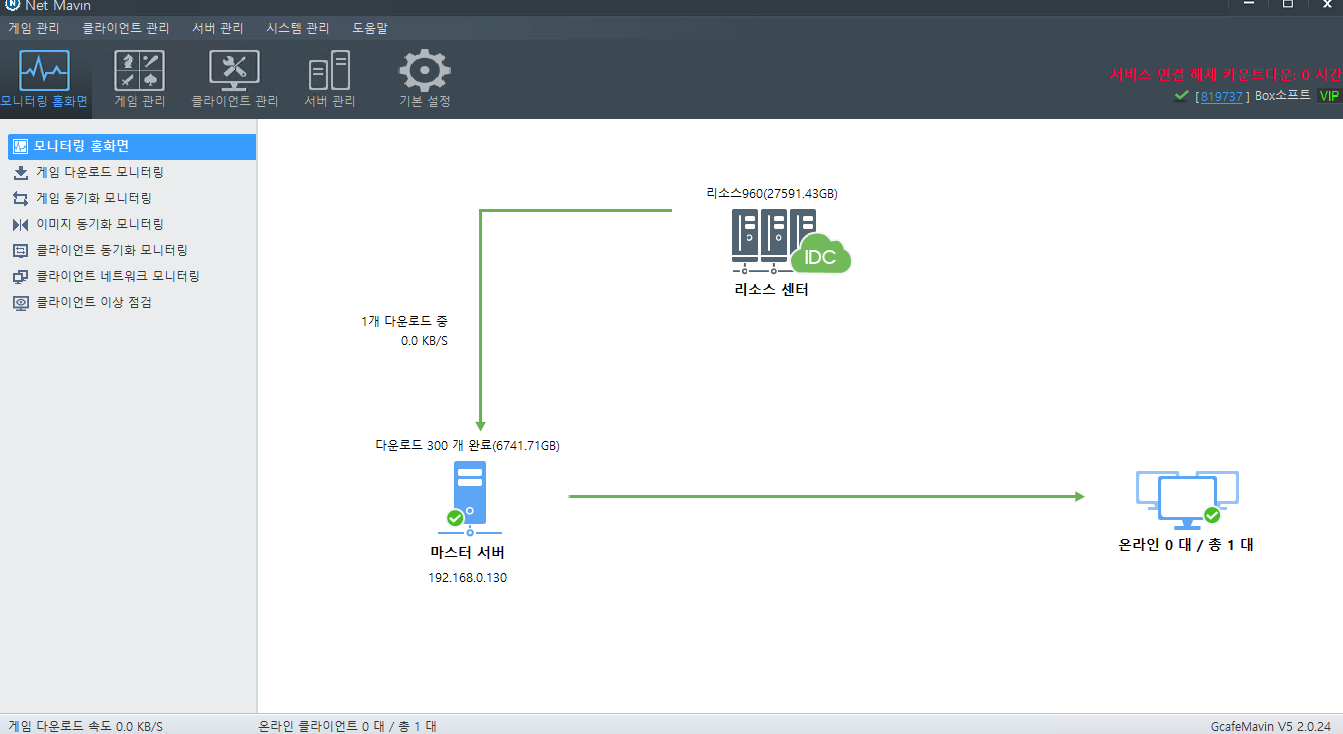Select 모니터링 홈화면 sidebar entry

pyautogui.click(x=132, y=146)
